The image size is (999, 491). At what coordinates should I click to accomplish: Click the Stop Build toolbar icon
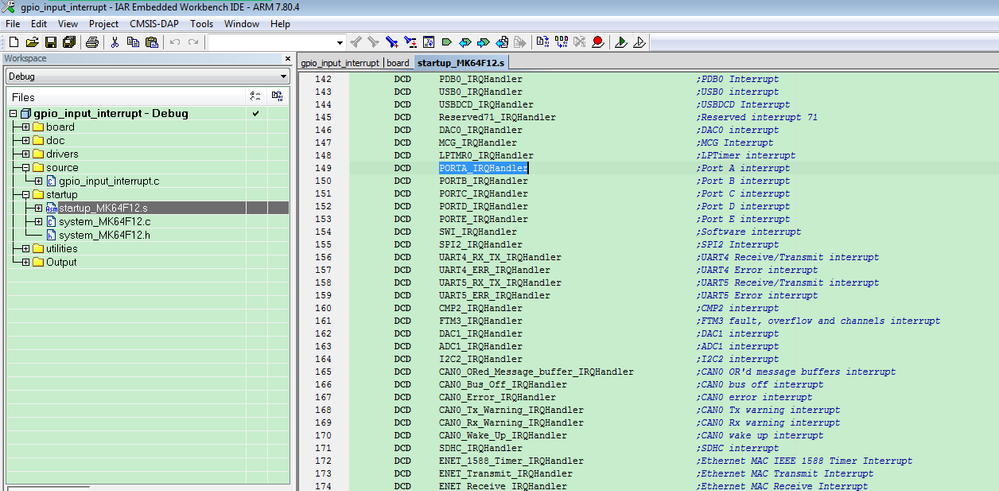pyautogui.click(x=579, y=43)
